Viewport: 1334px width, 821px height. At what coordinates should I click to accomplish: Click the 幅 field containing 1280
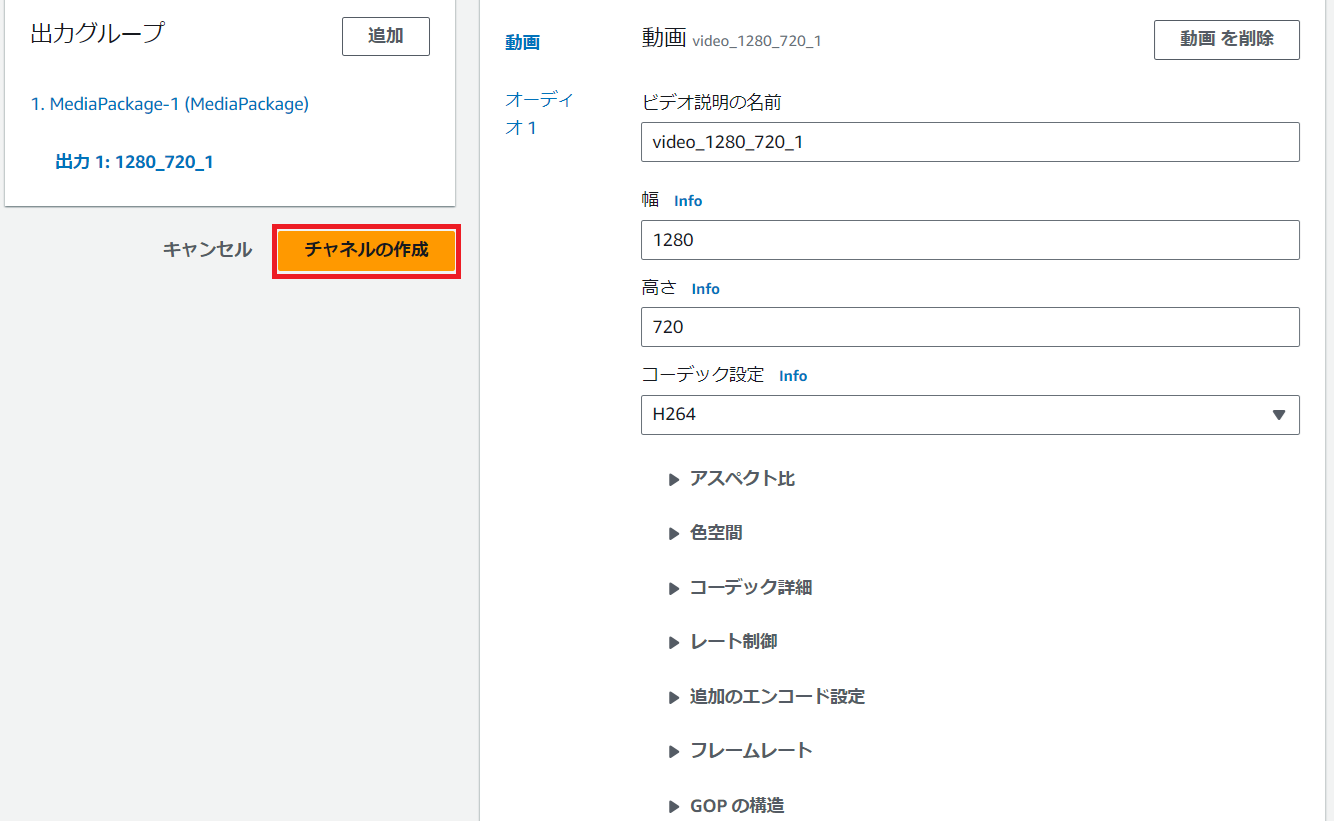coord(970,240)
